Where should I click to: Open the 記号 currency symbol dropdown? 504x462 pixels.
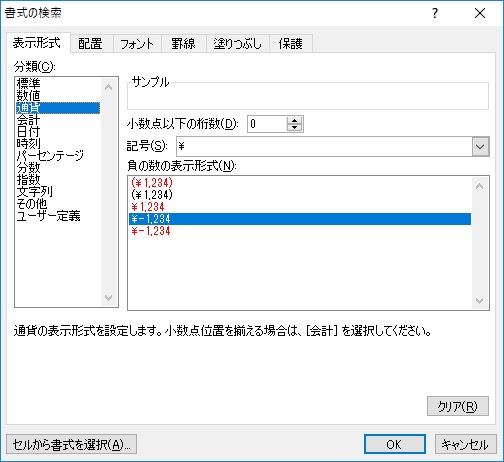click(480, 146)
